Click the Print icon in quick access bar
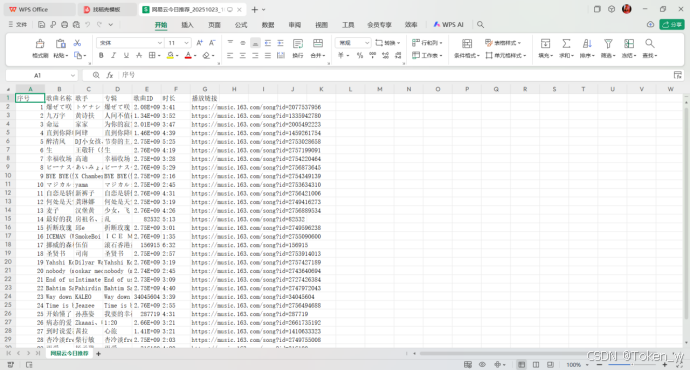Viewport: 690px width, 370px height. (x=65, y=25)
